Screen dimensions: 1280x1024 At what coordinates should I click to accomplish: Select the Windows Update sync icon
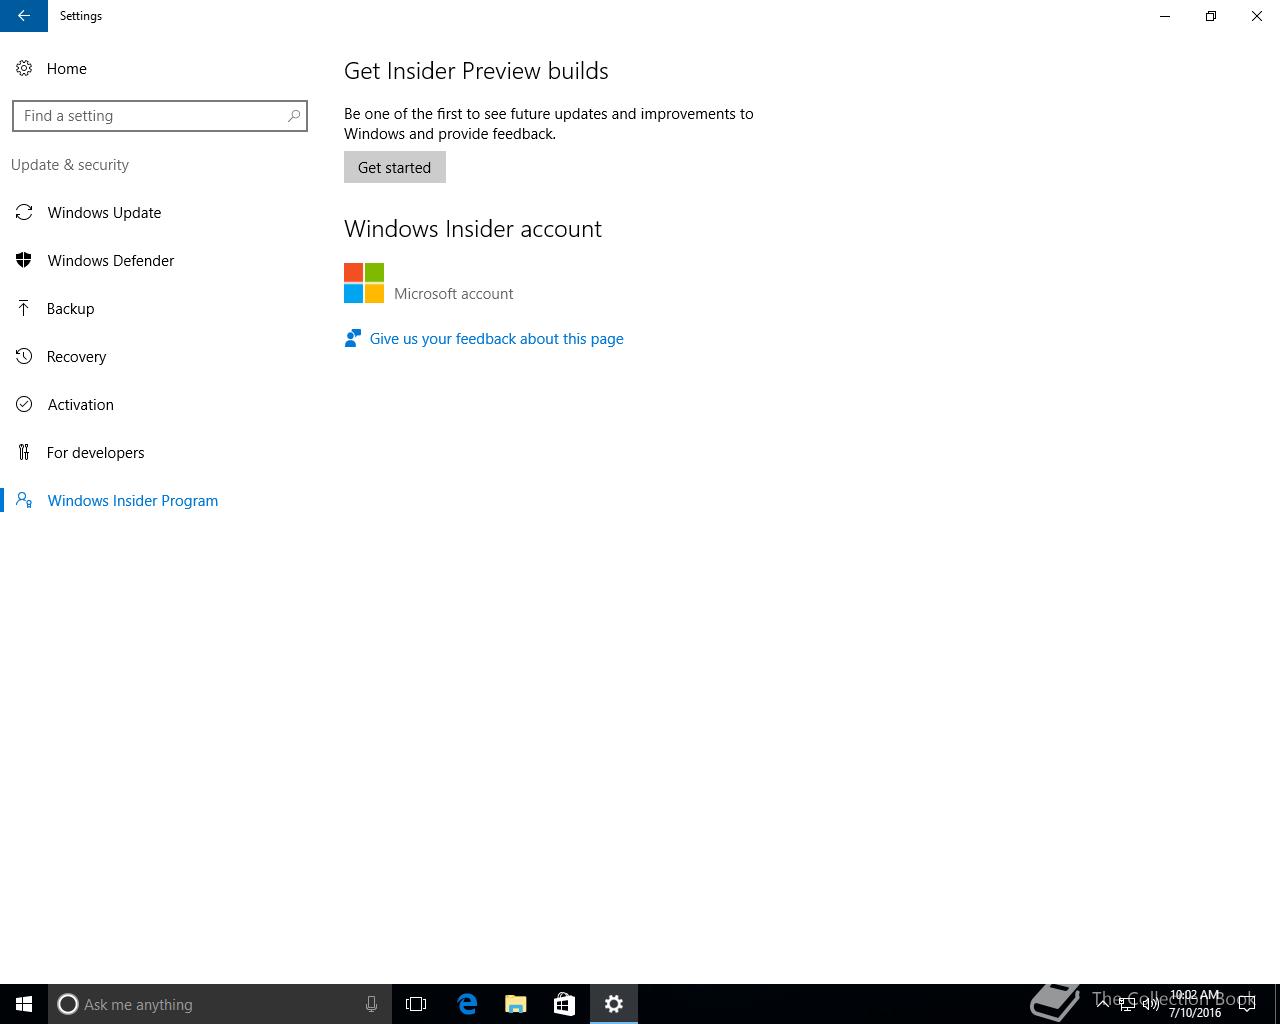pyautogui.click(x=24, y=213)
